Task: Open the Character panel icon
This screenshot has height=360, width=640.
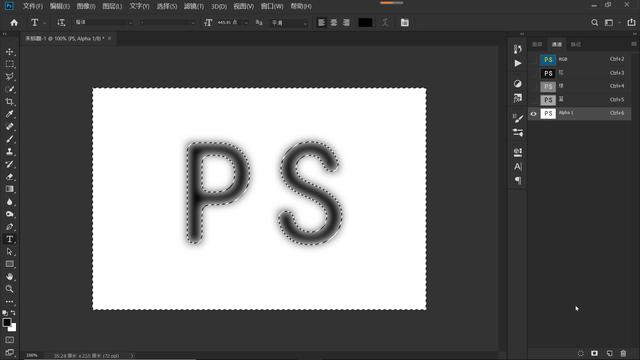Action: click(518, 167)
